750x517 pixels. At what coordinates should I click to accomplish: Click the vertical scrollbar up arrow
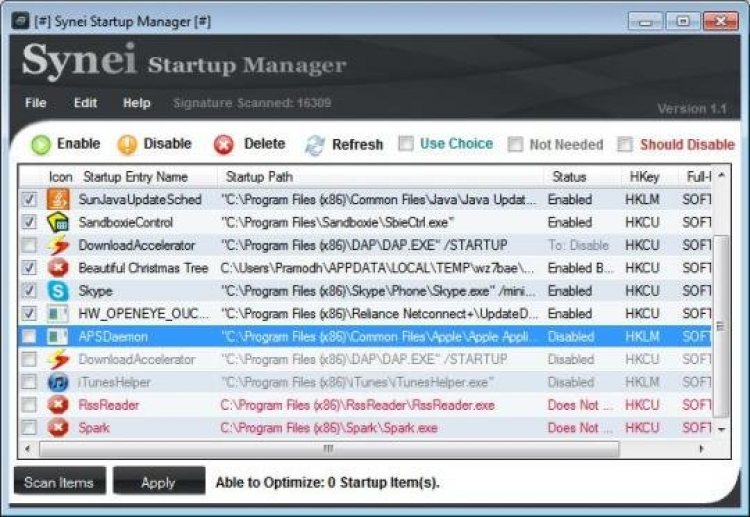click(721, 176)
